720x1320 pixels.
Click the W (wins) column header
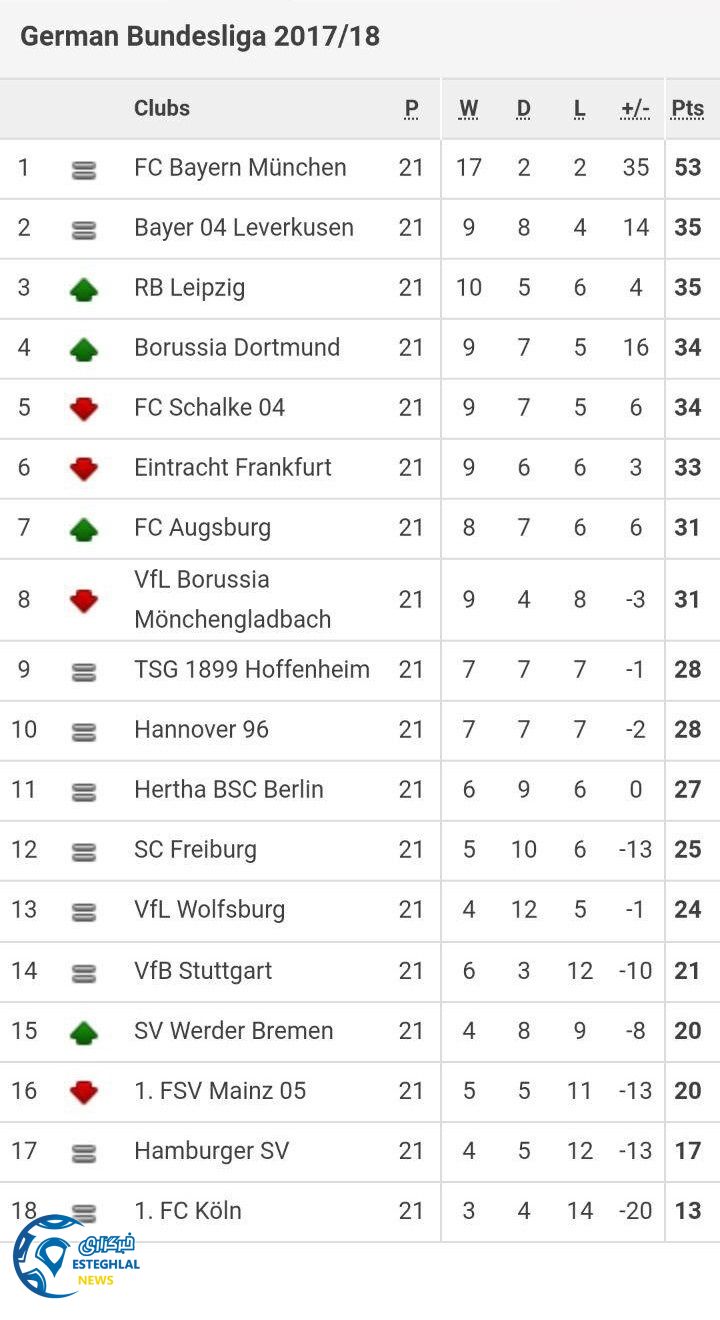click(x=468, y=109)
